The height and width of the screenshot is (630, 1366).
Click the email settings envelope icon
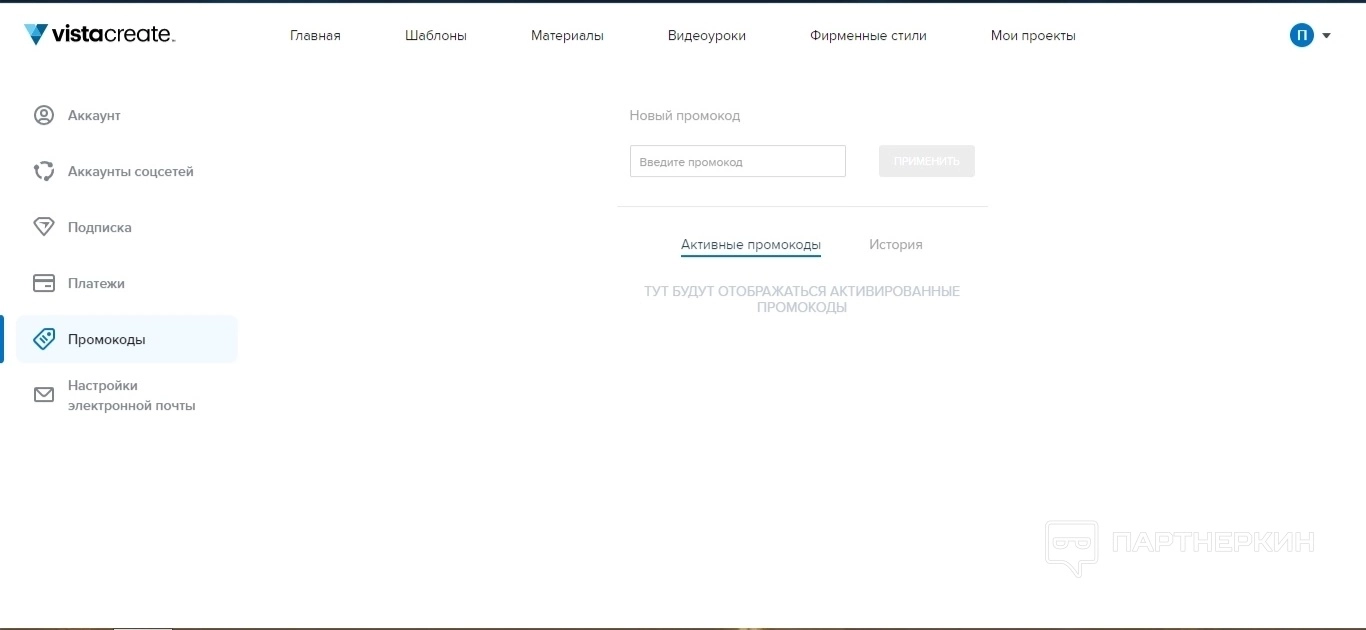(x=44, y=395)
